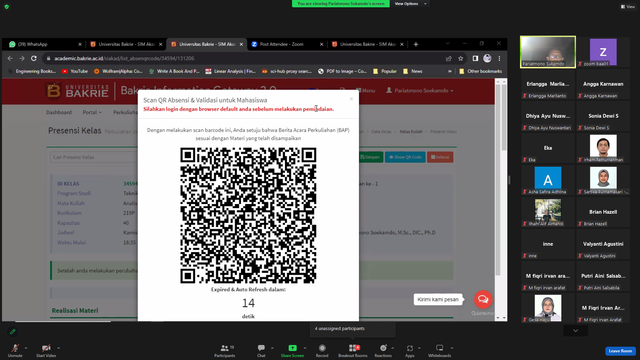This screenshot has width=640, height=360.
Task: Open the Other bookmarks folder
Action: coord(480,71)
